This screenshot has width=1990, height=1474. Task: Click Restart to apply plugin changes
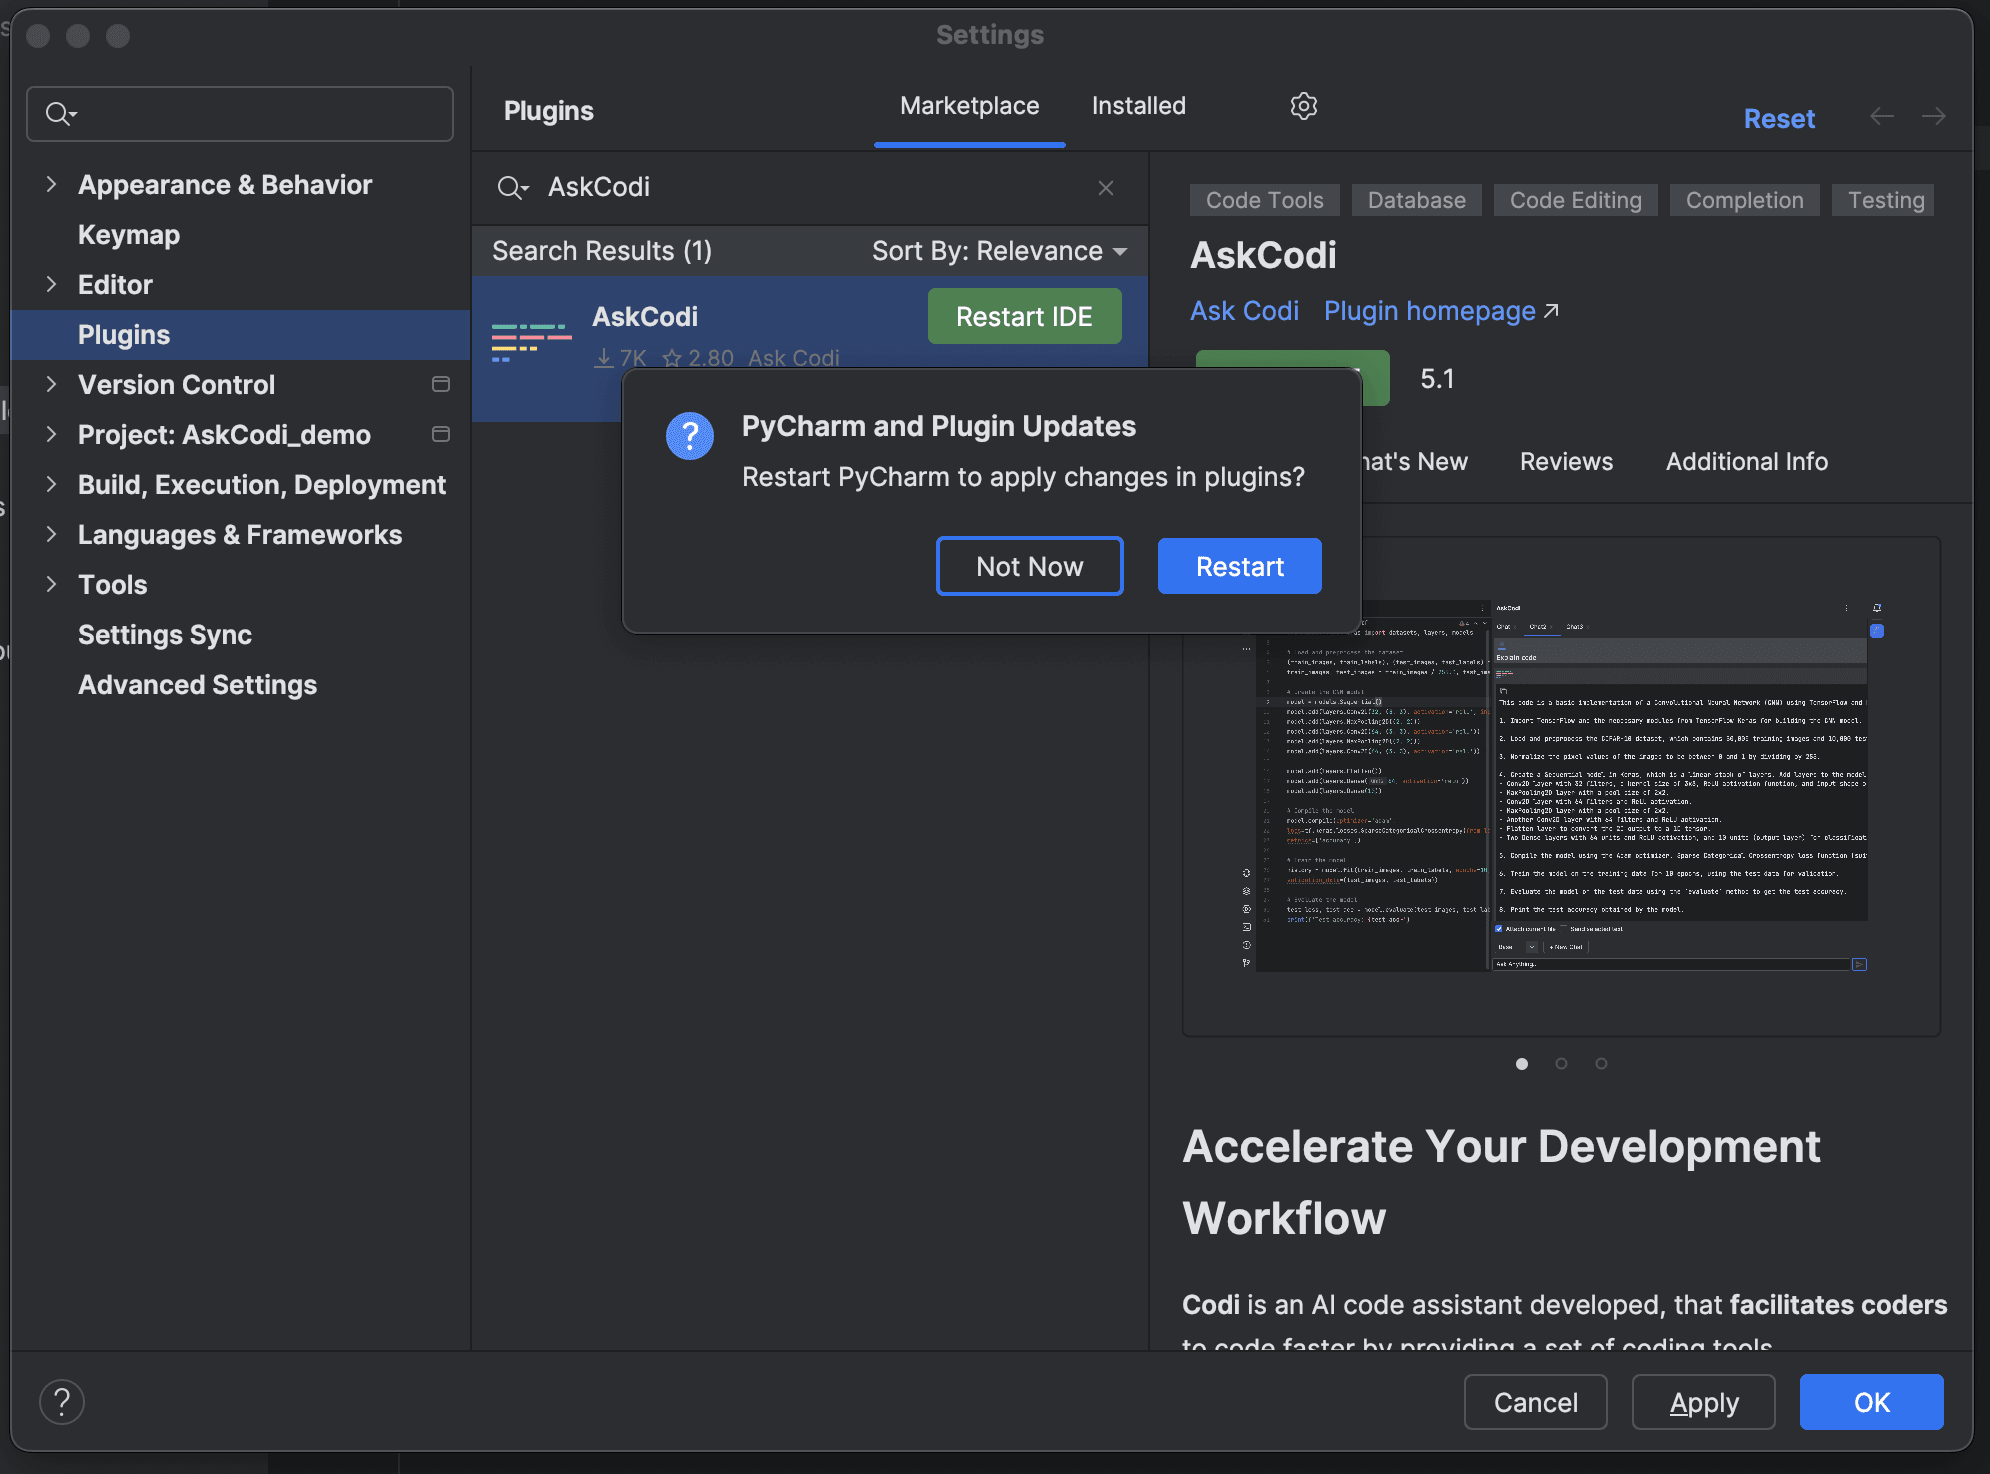pyautogui.click(x=1239, y=565)
